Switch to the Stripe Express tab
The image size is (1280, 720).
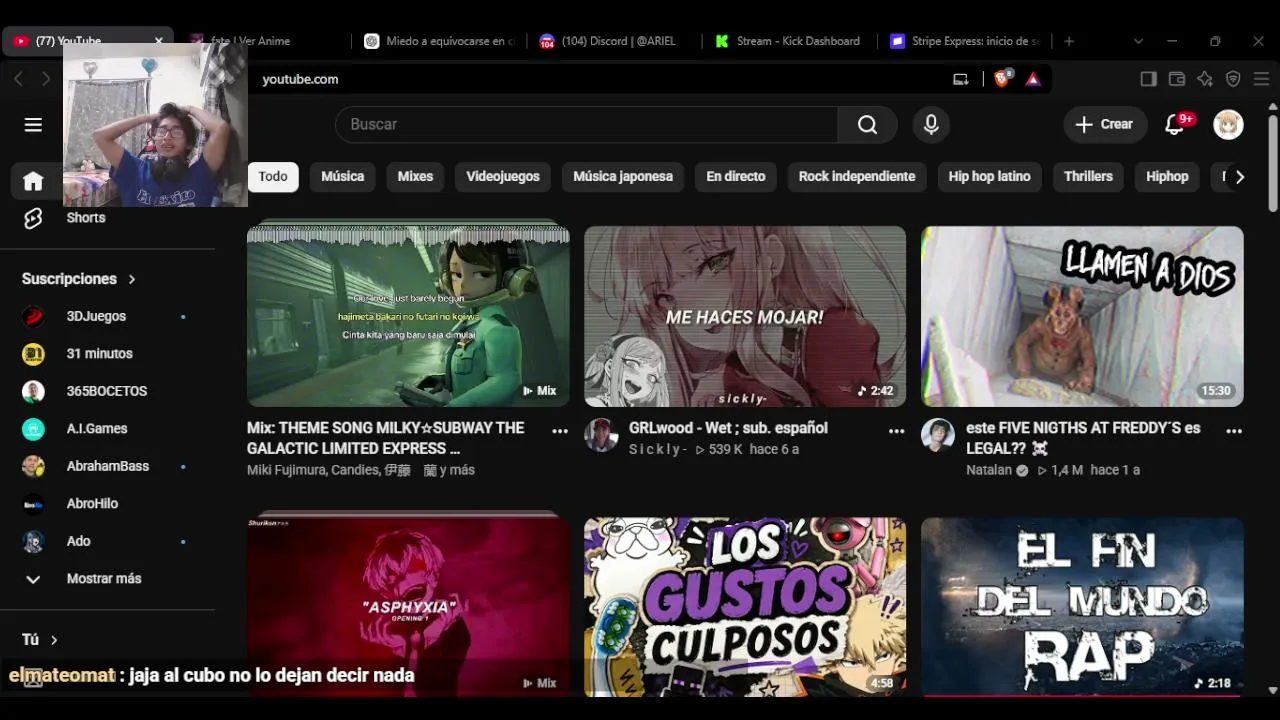pyautogui.click(x=965, y=41)
